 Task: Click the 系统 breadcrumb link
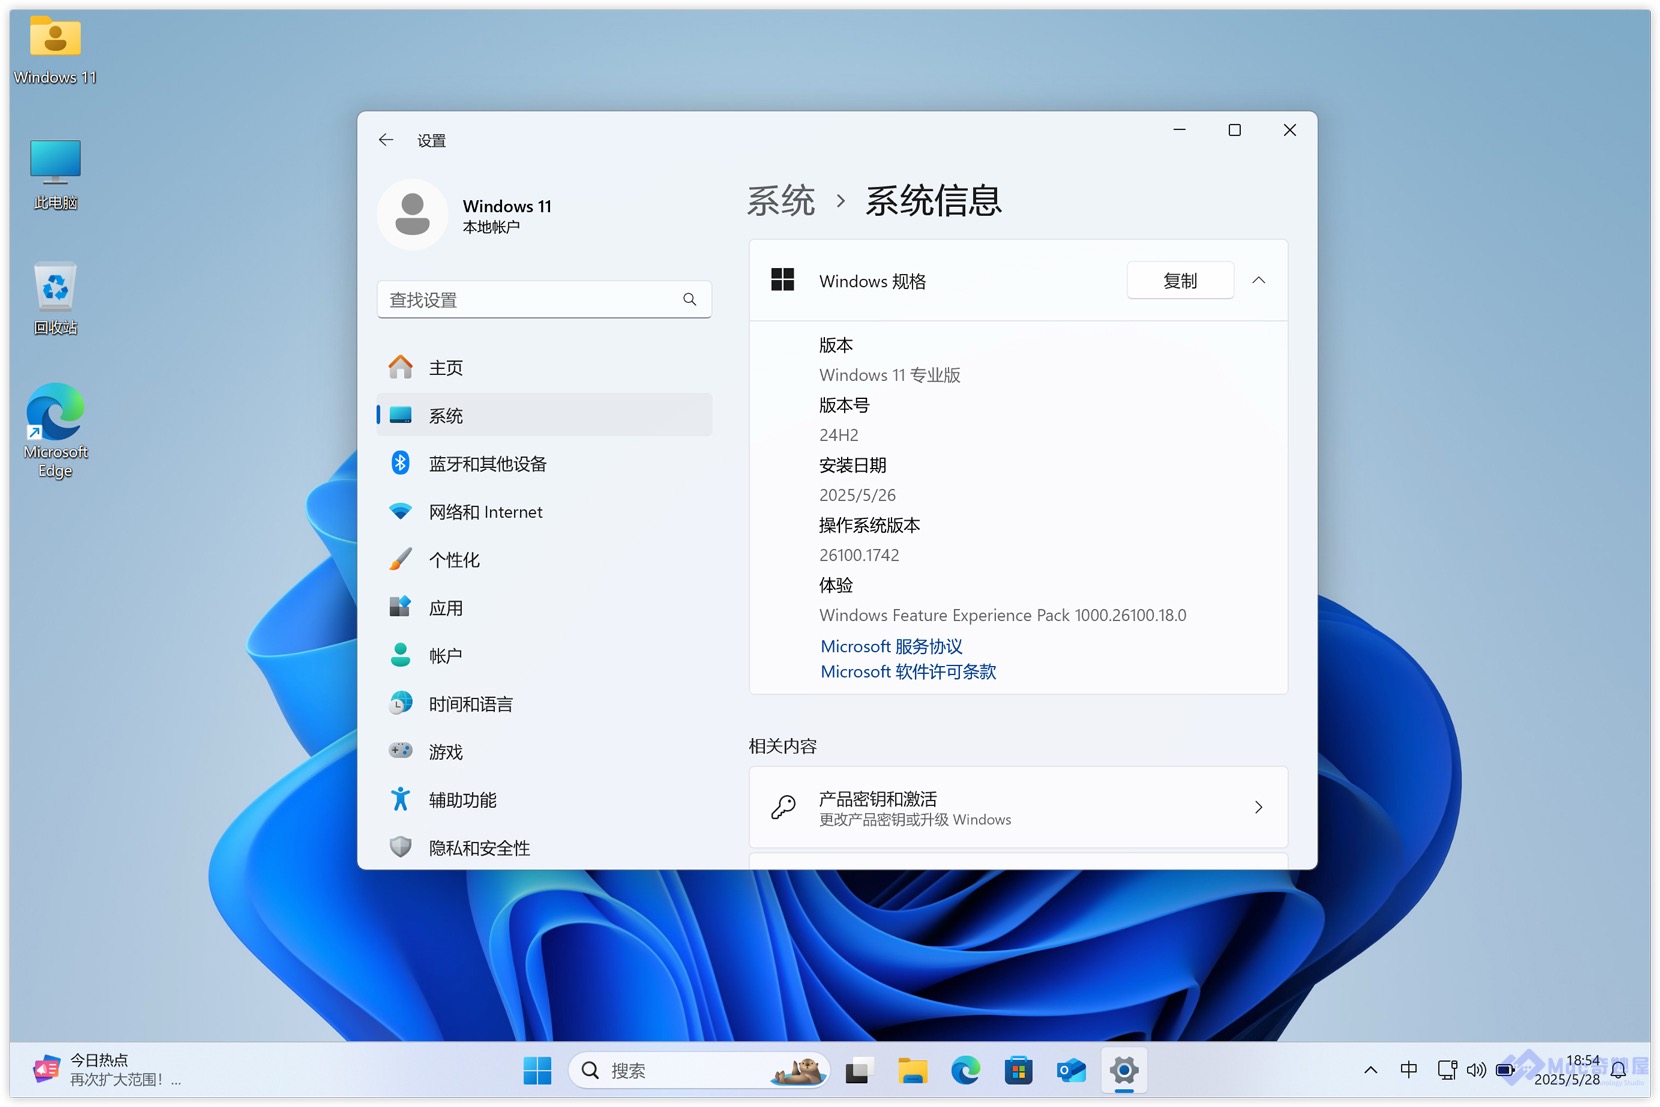tap(781, 201)
